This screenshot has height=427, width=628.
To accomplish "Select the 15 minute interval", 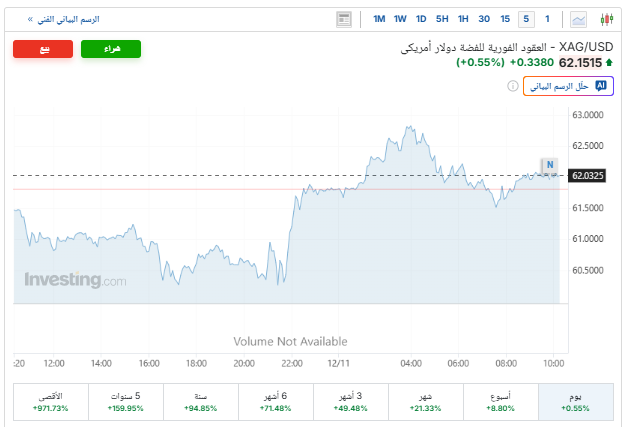I will 505,19.
